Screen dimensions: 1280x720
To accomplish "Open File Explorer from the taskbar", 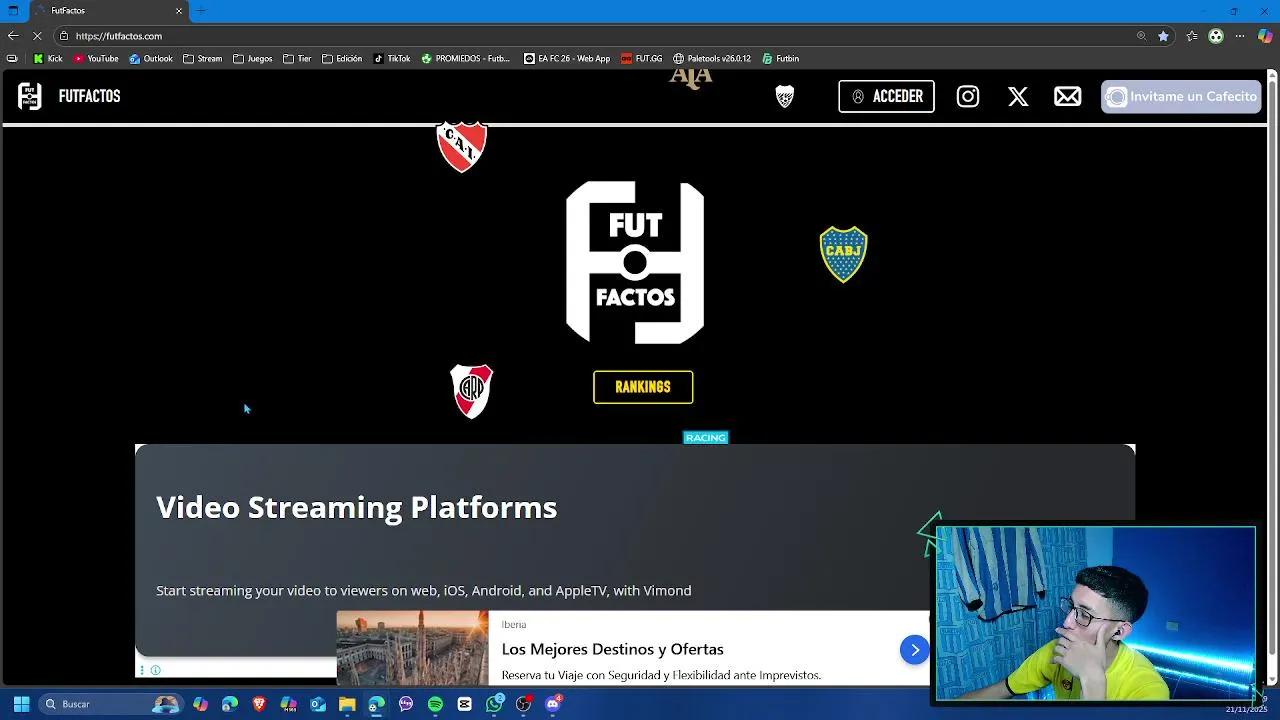I will tap(347, 704).
